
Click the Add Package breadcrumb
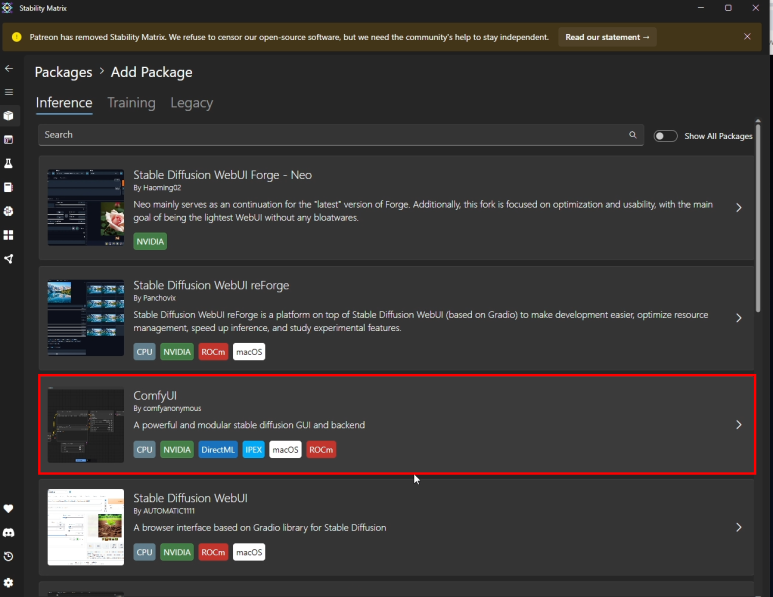coord(151,72)
